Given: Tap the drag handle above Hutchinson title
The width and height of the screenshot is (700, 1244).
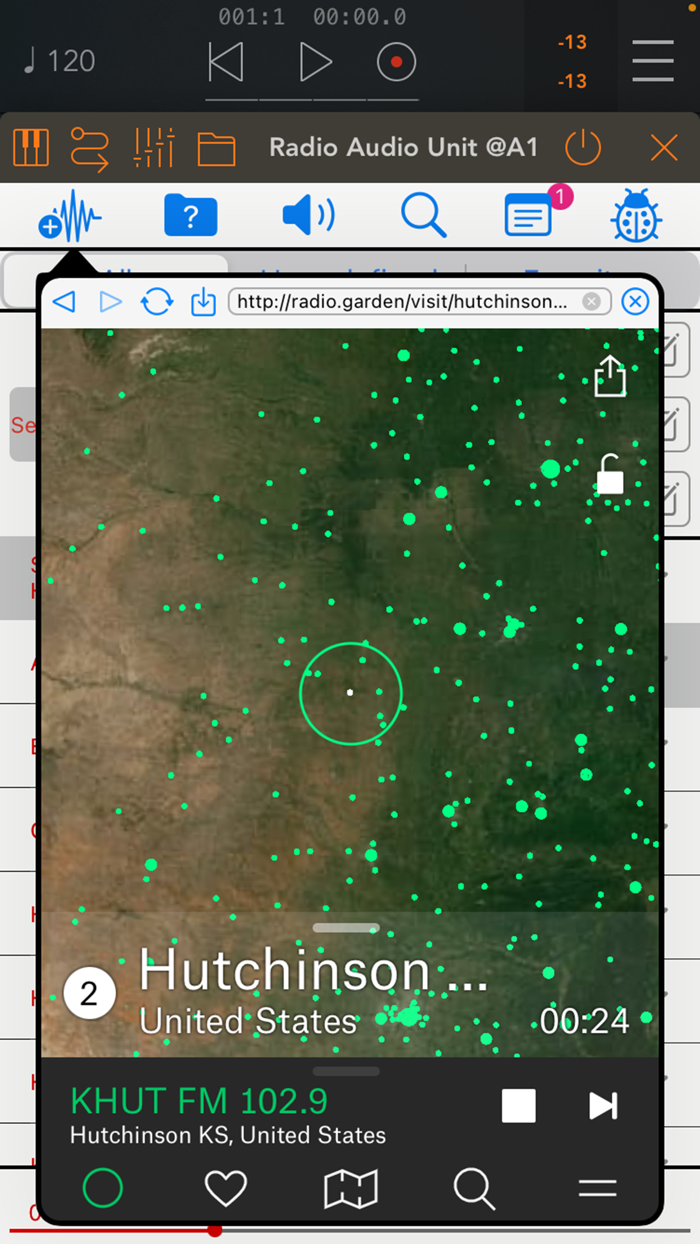Looking at the screenshot, I should [346, 927].
